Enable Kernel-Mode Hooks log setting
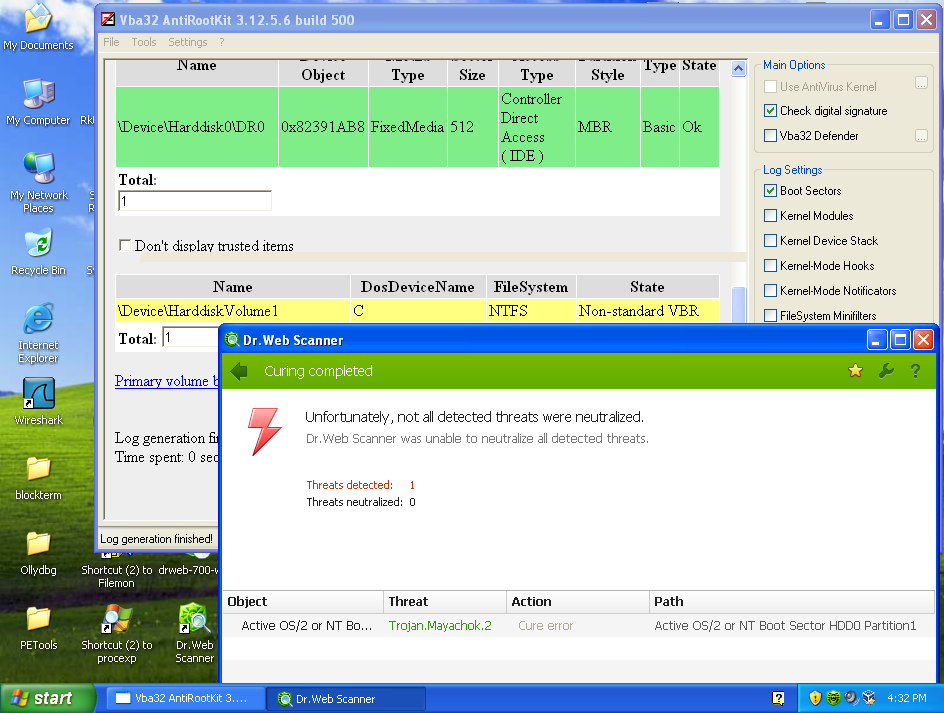This screenshot has width=944, height=713. click(x=770, y=266)
